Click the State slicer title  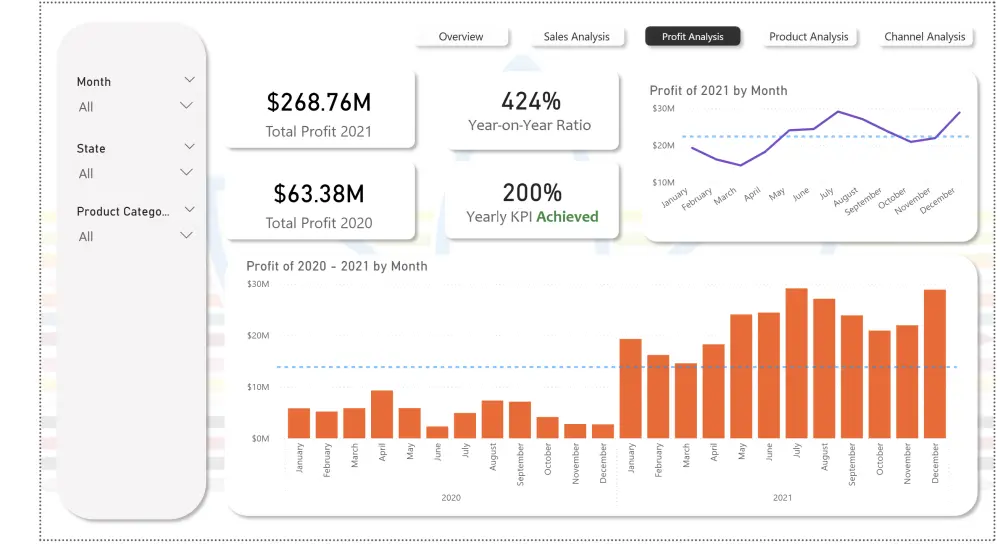pos(91,149)
